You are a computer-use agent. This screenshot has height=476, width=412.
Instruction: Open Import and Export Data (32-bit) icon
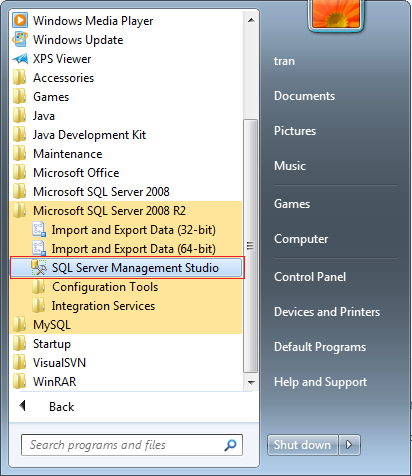tap(39, 230)
